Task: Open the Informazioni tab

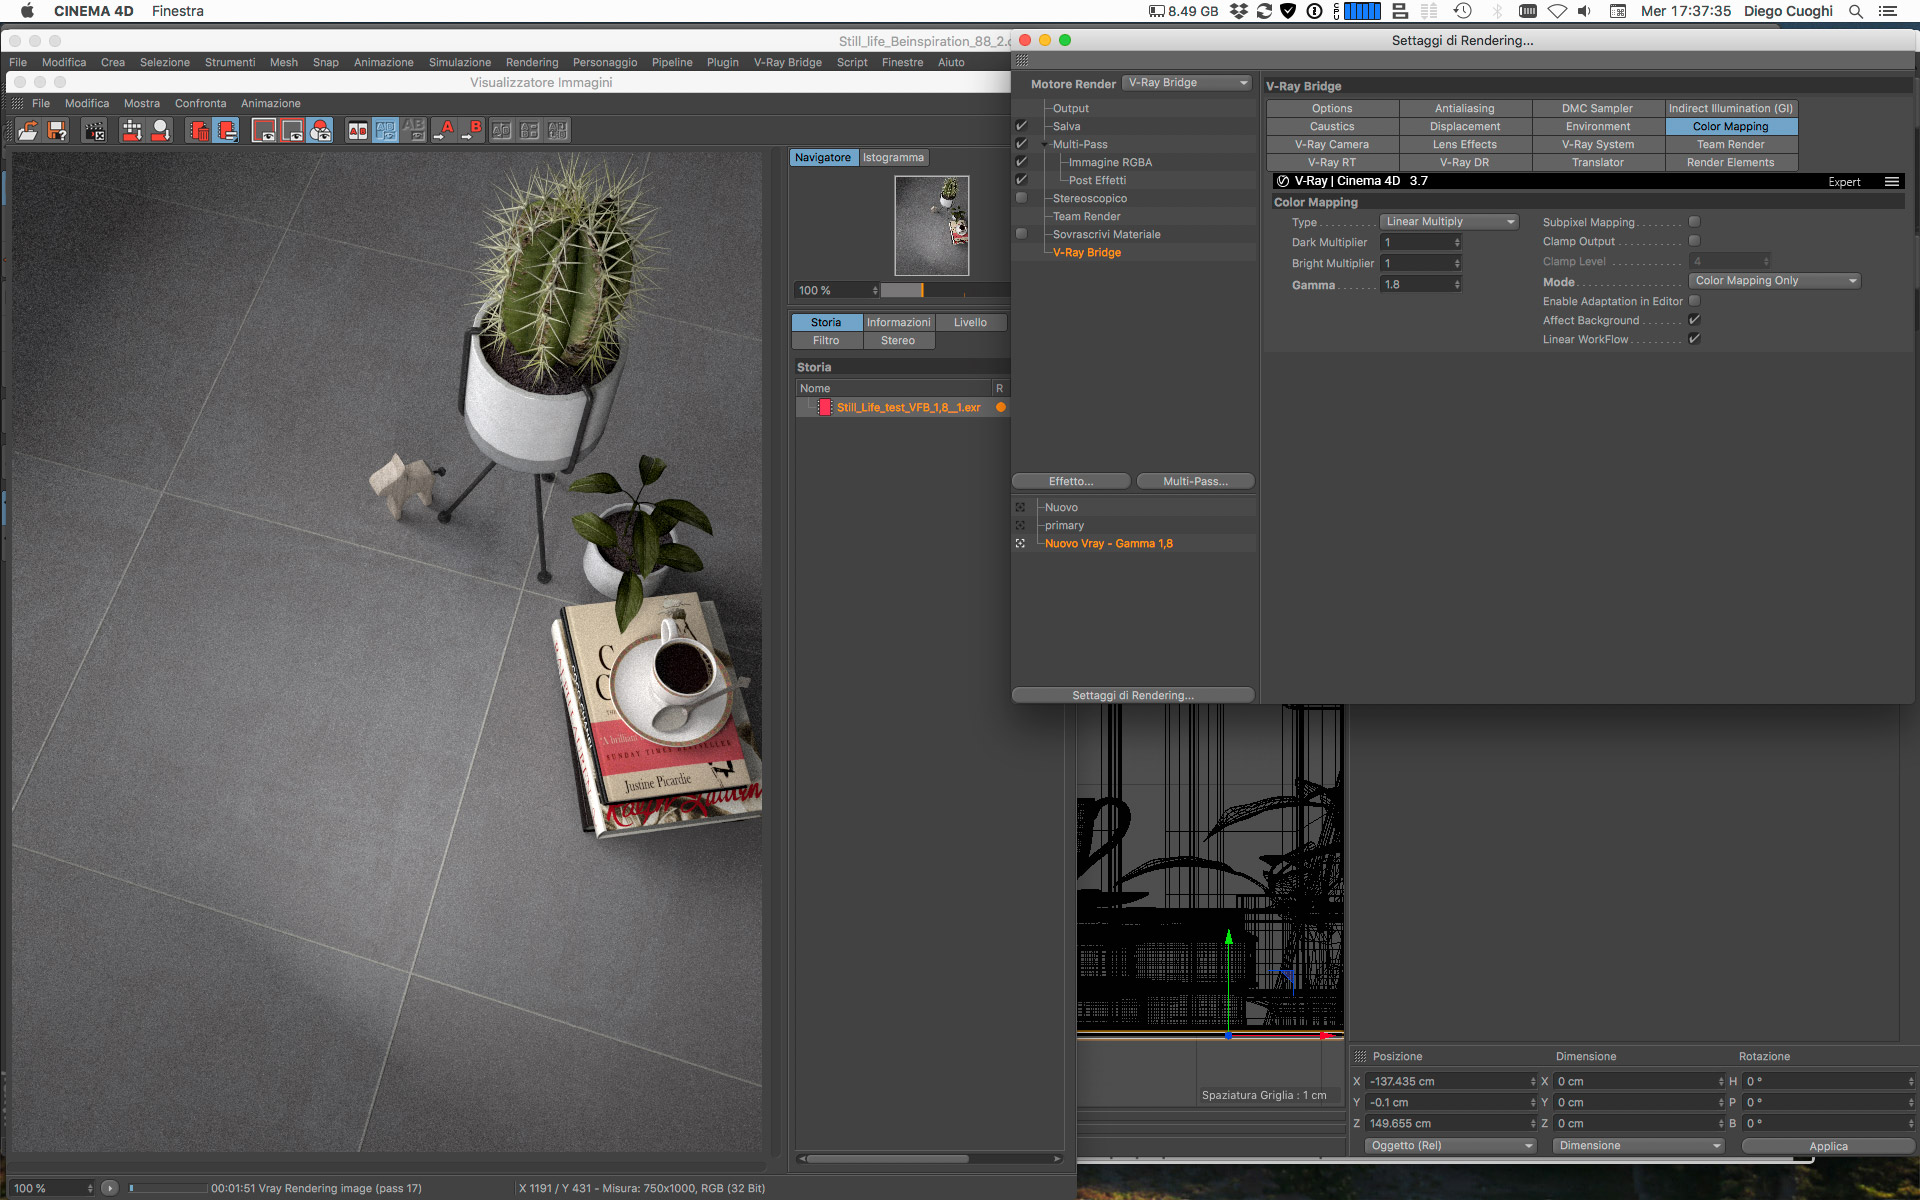Action: [899, 322]
